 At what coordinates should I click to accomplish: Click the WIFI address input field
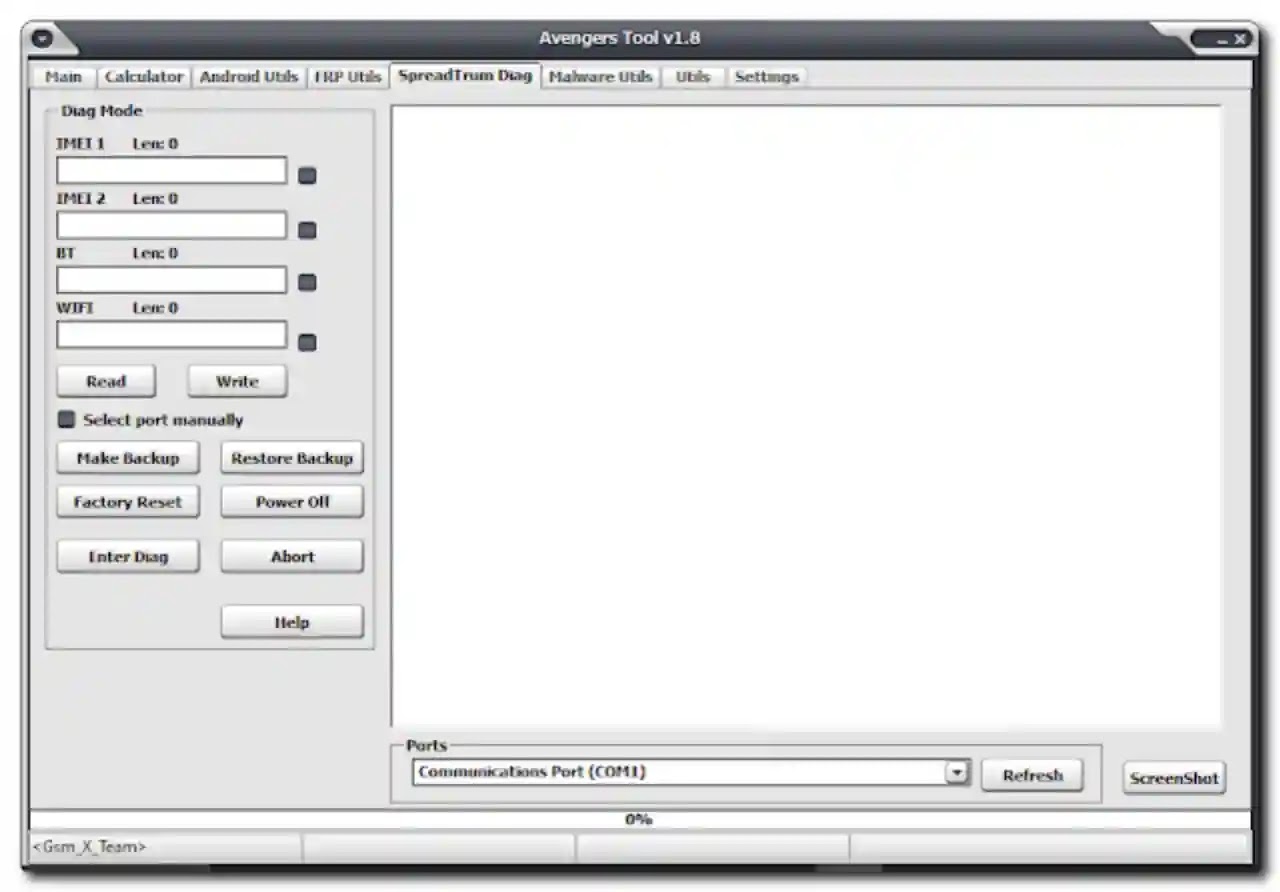(171, 335)
